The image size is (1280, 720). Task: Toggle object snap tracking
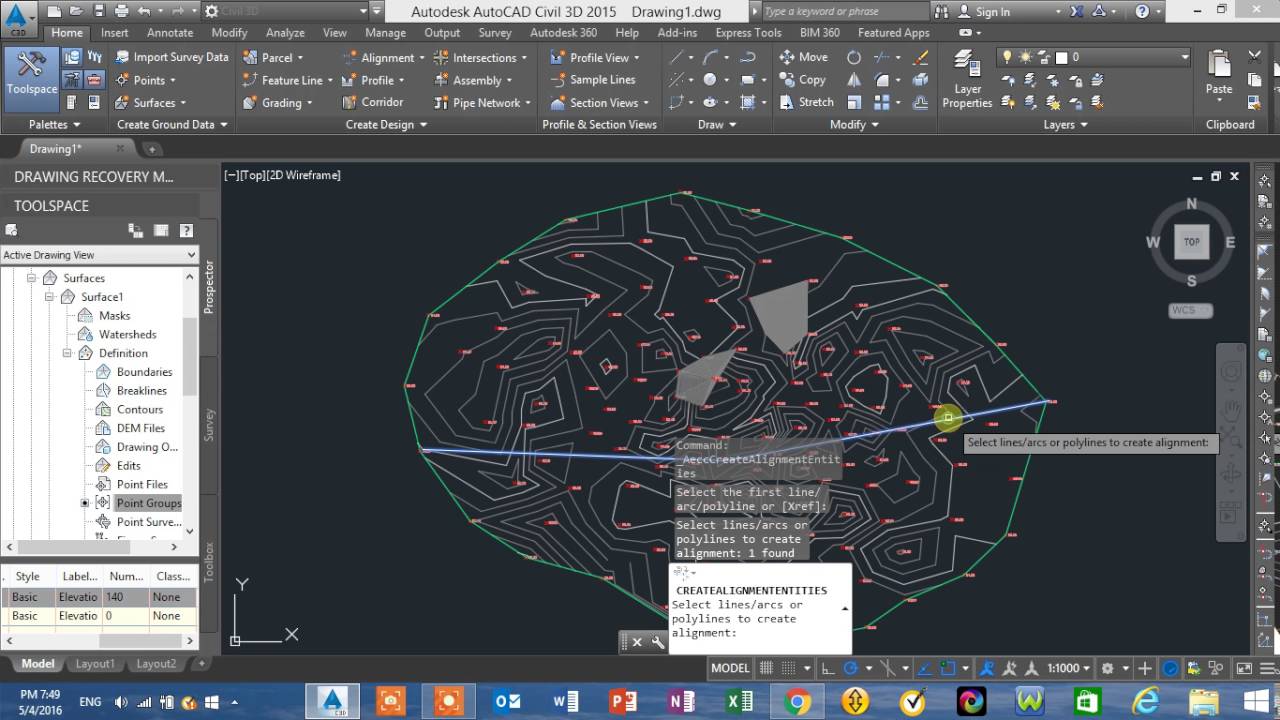point(924,668)
